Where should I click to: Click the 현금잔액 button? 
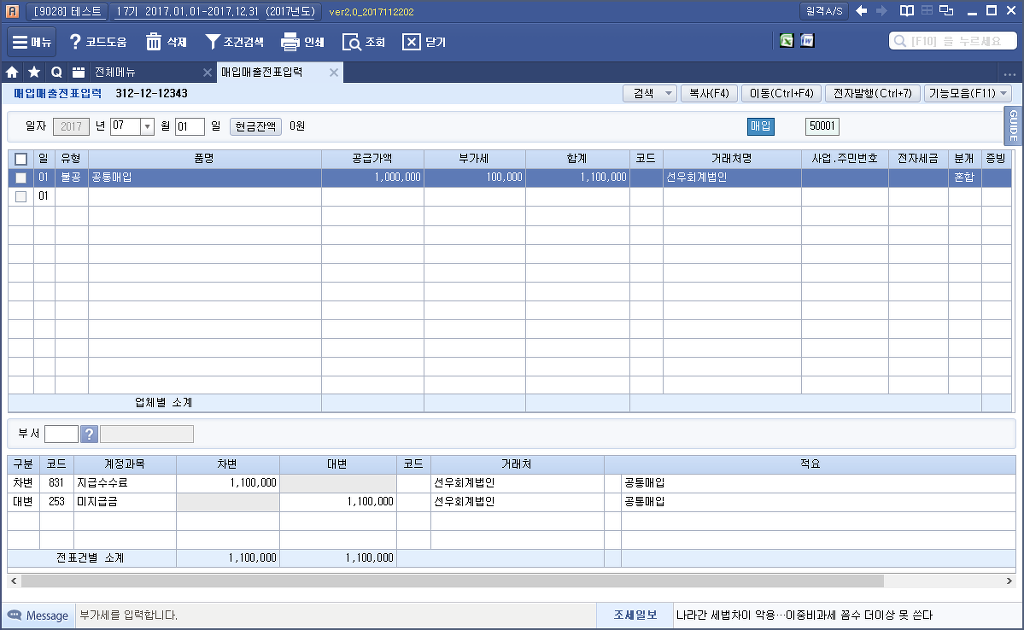(x=256, y=127)
